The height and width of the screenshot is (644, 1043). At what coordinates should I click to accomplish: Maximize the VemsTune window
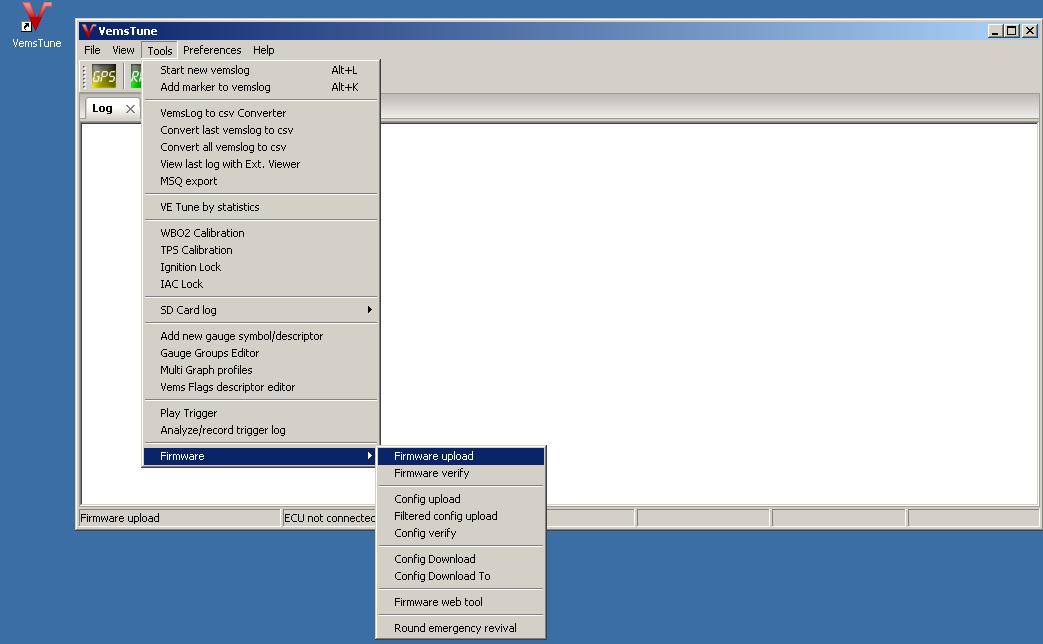1012,31
